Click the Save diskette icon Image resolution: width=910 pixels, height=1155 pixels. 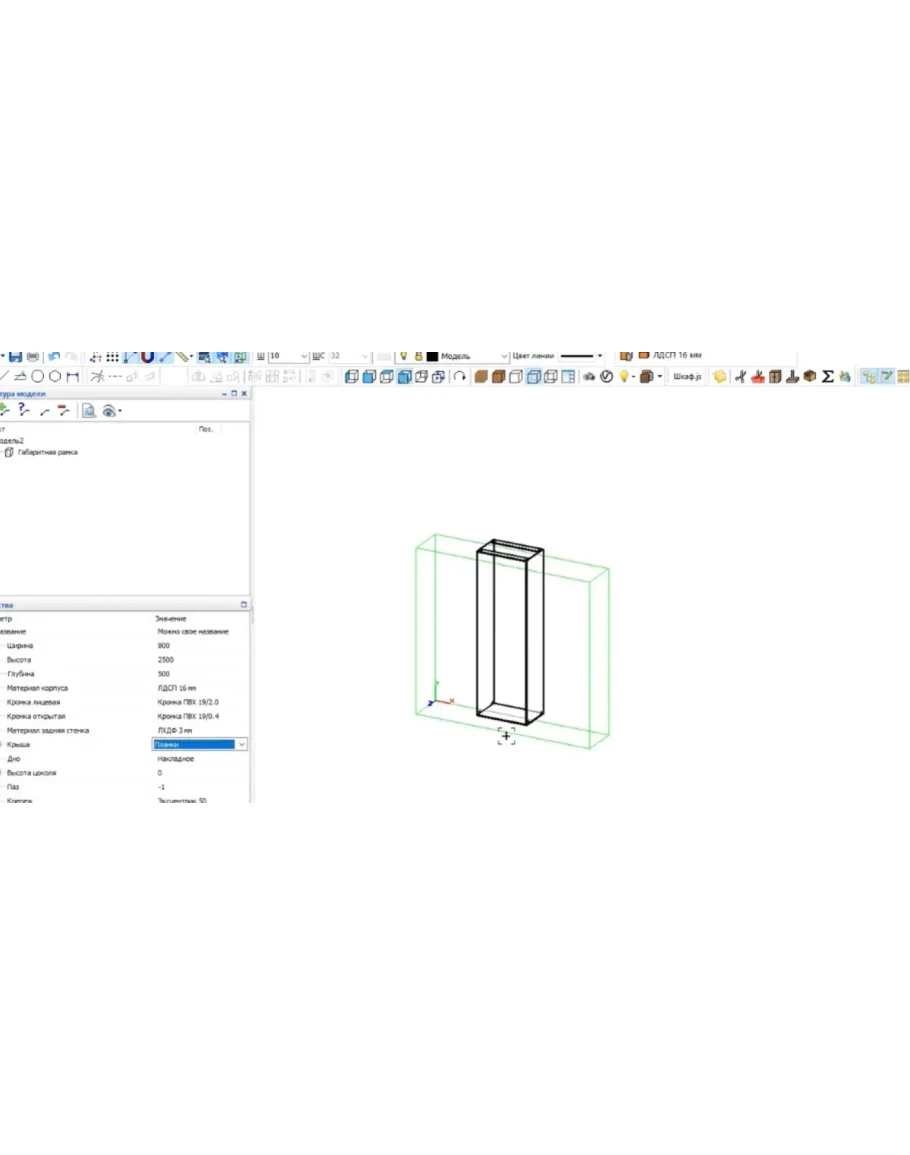pyautogui.click(x=15, y=356)
